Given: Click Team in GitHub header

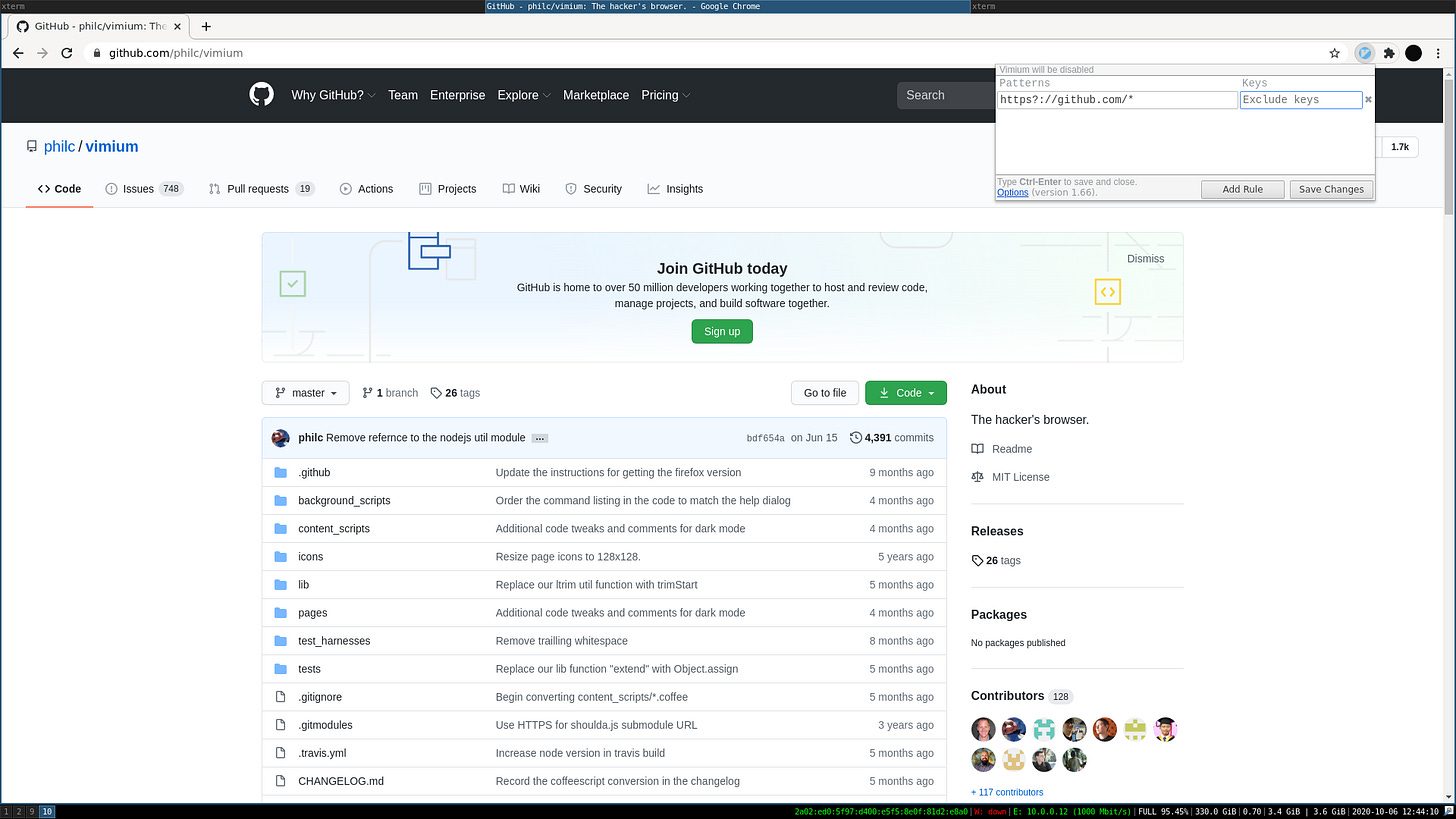Looking at the screenshot, I should [403, 95].
